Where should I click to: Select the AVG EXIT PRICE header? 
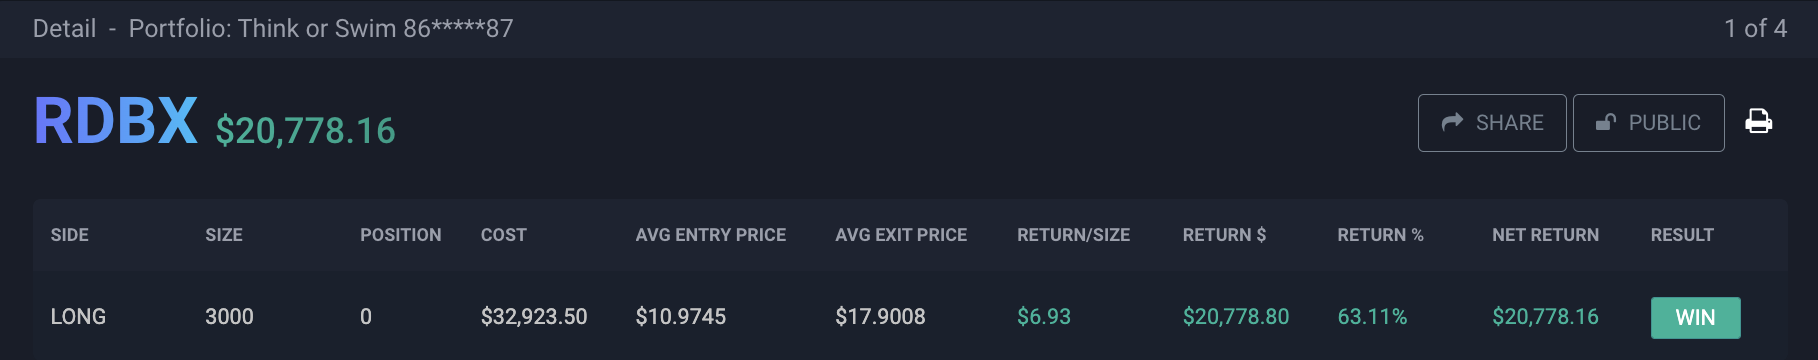click(x=902, y=235)
